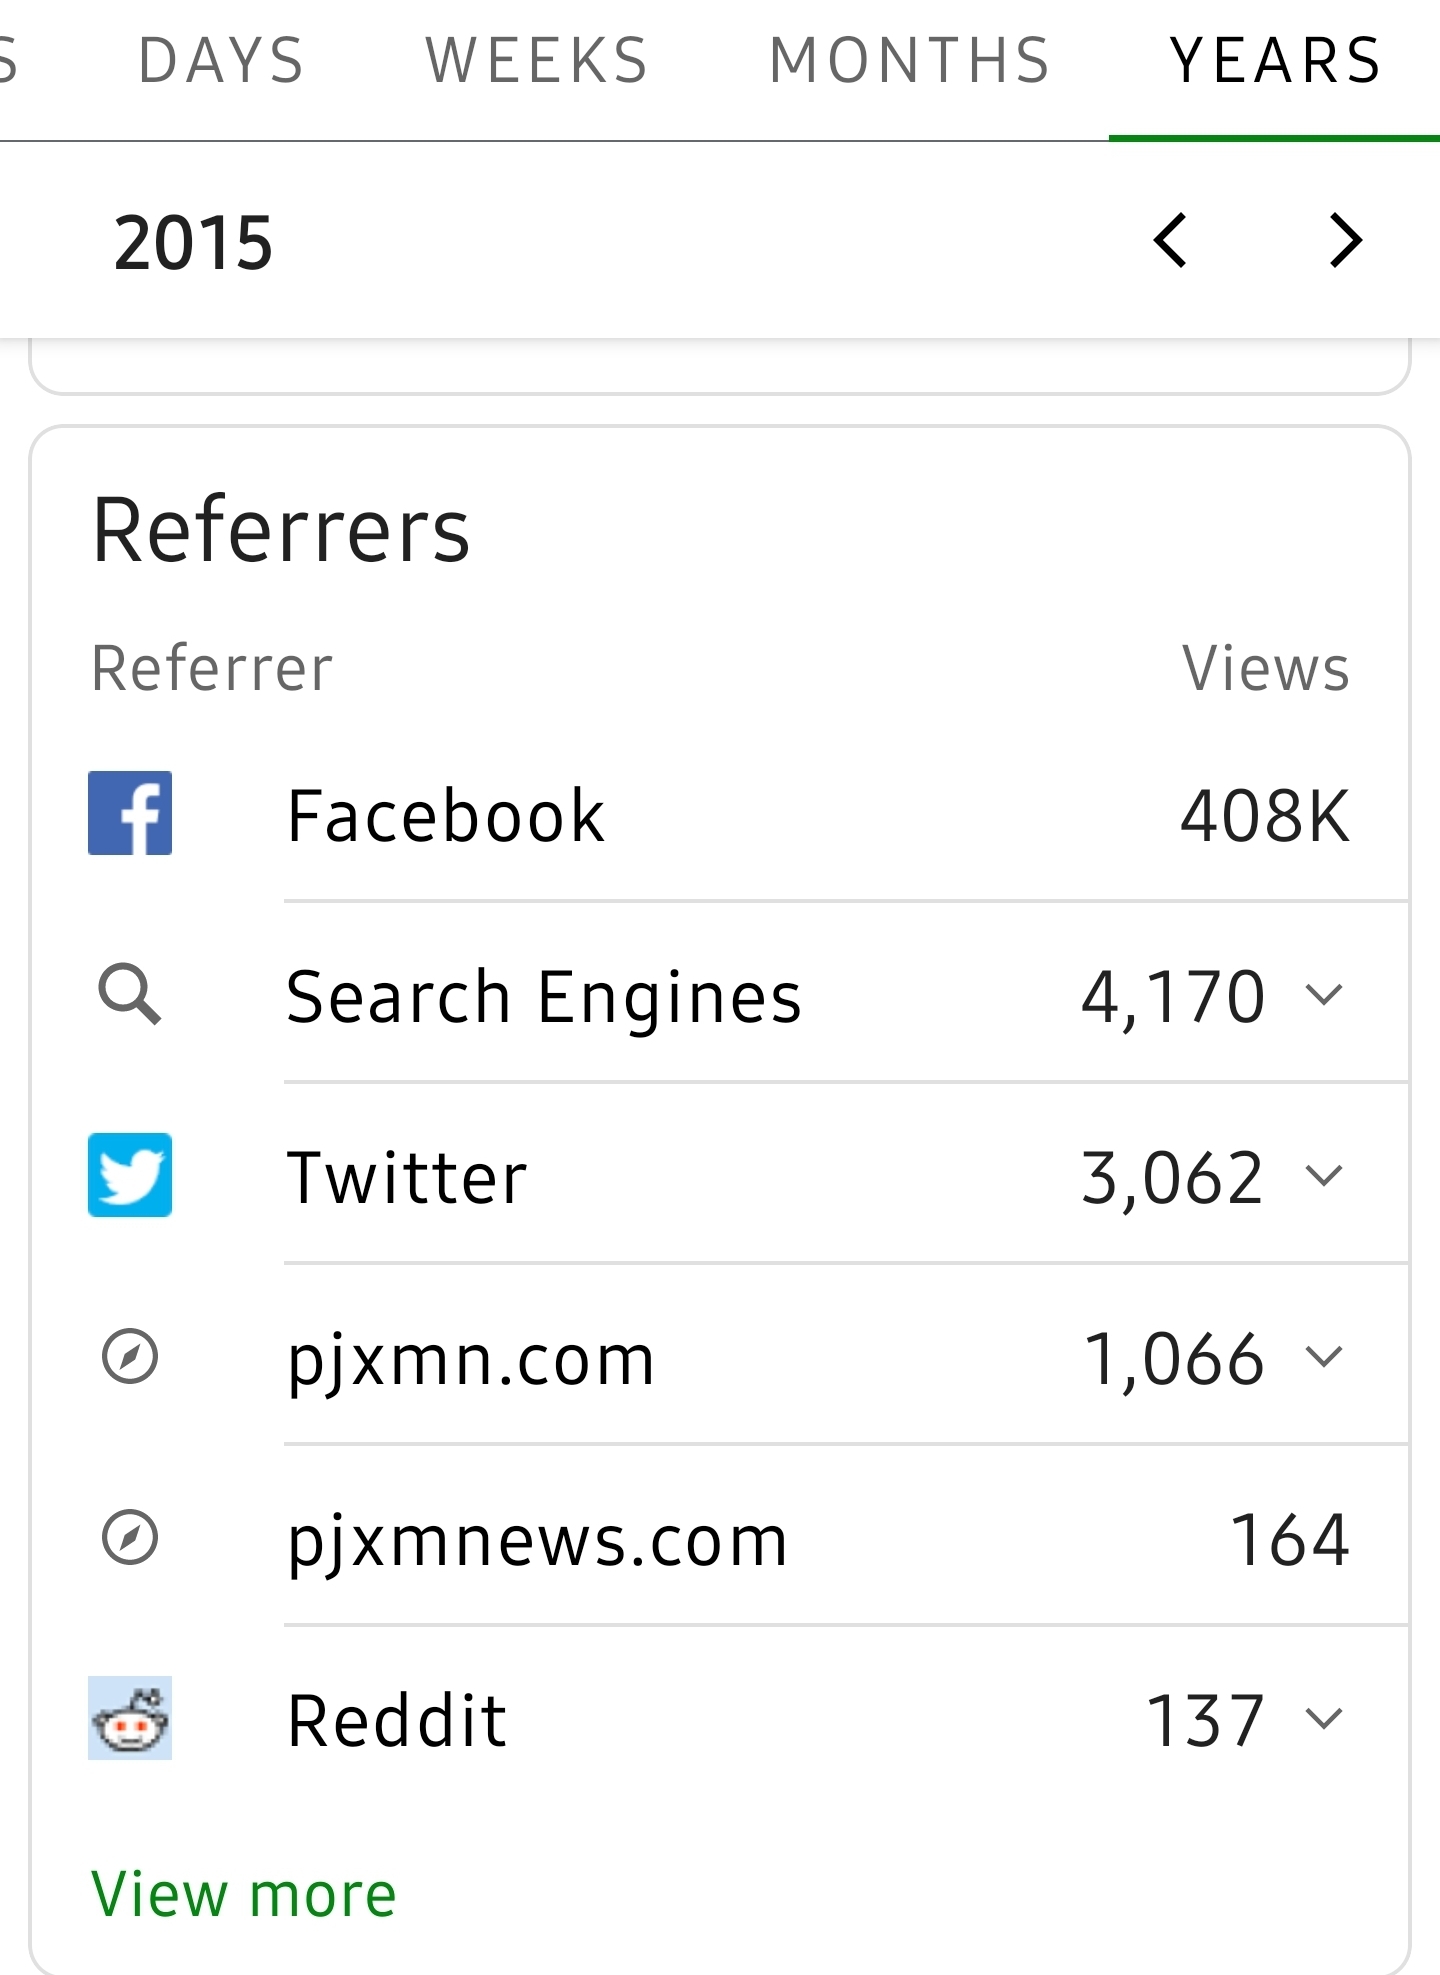This screenshot has width=1440, height=1975.
Task: Click the Search Engines magnifier icon
Action: [130, 995]
